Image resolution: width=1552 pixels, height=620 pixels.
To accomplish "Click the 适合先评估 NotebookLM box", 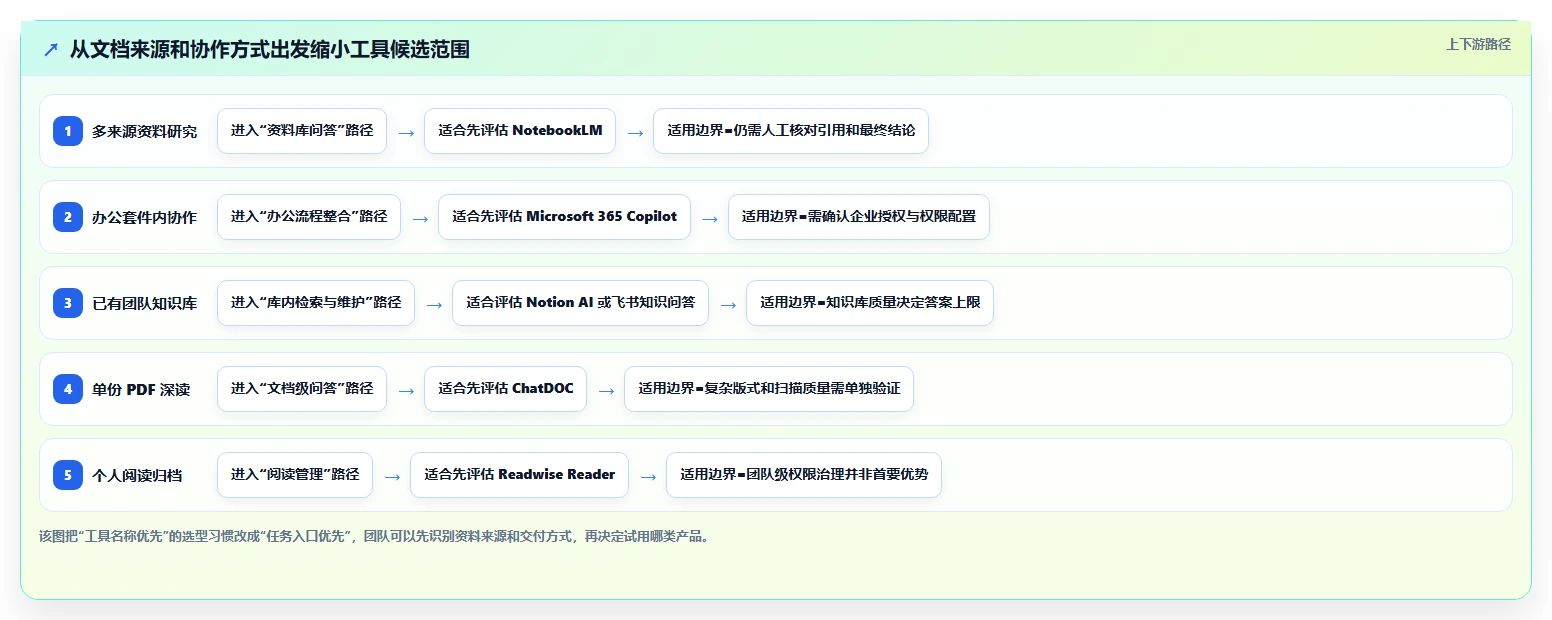I will pyautogui.click(x=520, y=131).
